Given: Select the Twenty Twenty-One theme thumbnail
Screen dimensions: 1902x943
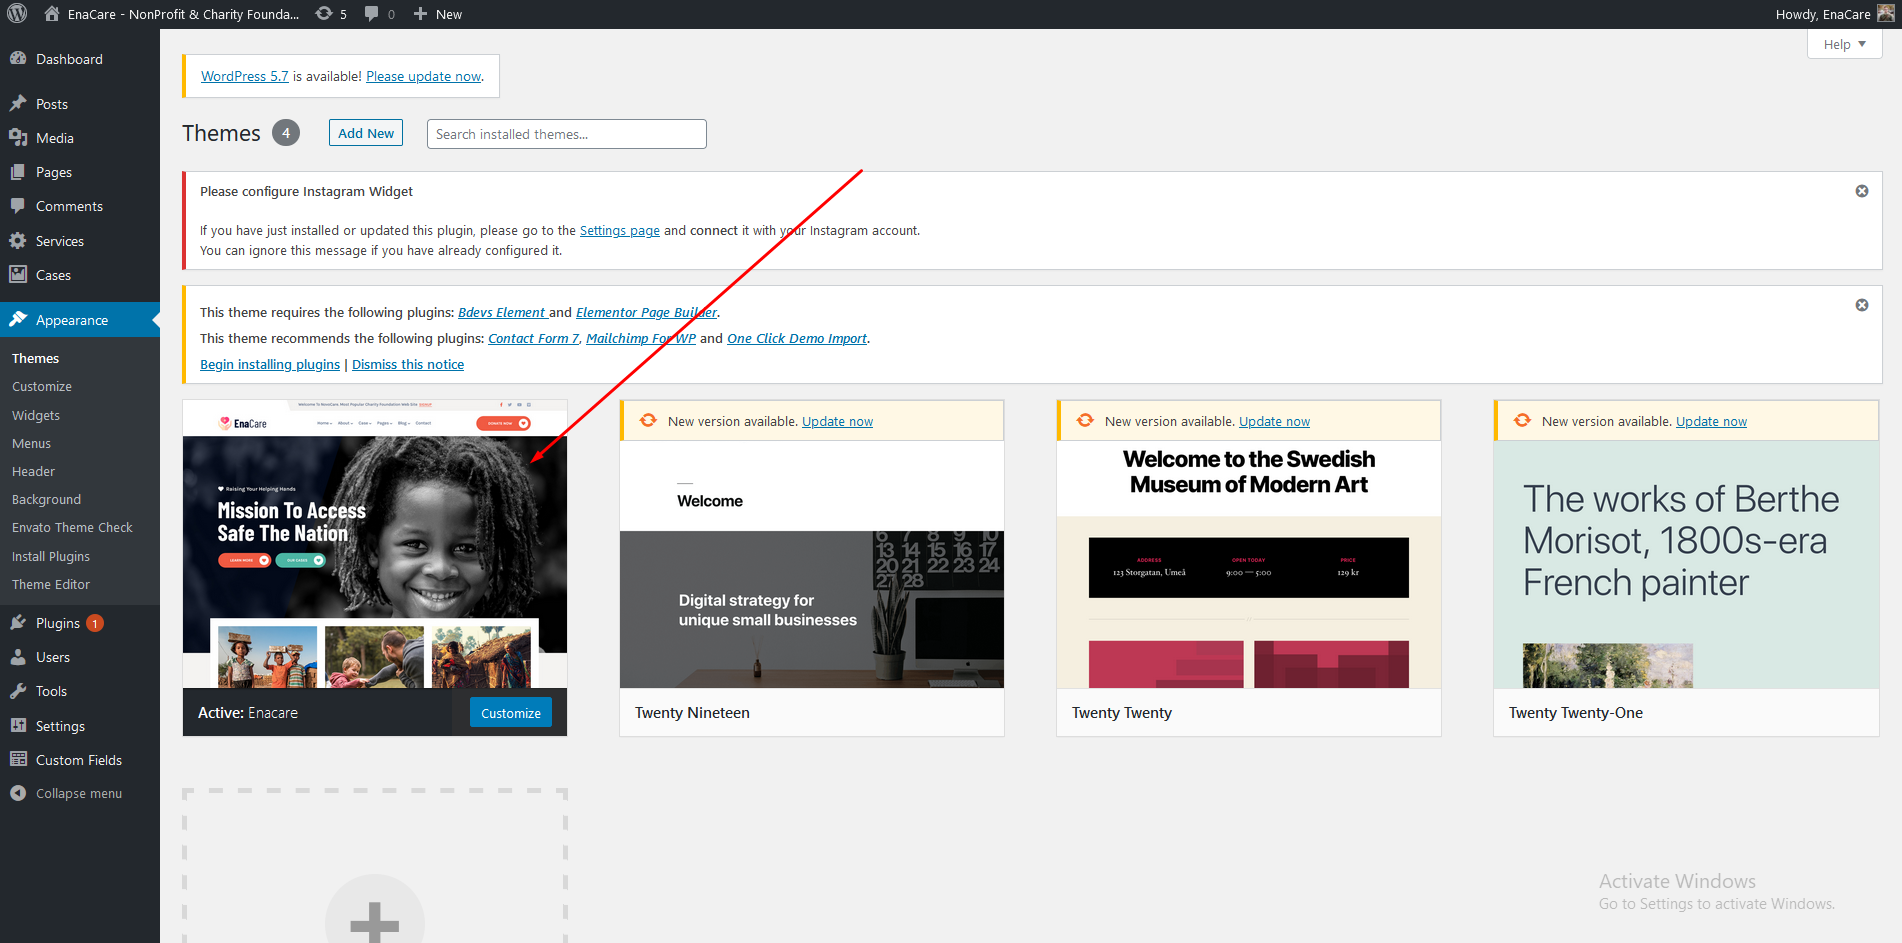Looking at the screenshot, I should click(x=1686, y=564).
